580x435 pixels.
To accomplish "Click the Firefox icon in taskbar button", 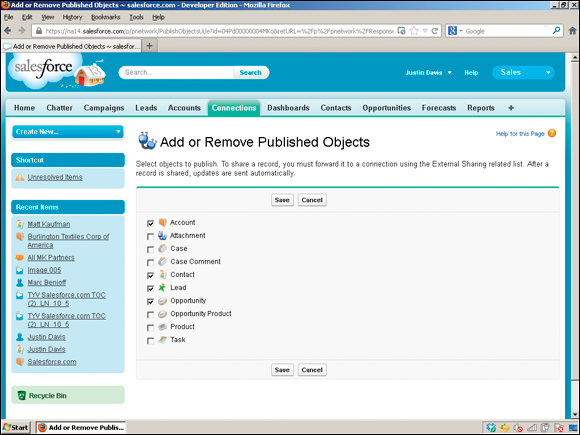I will pos(42,427).
